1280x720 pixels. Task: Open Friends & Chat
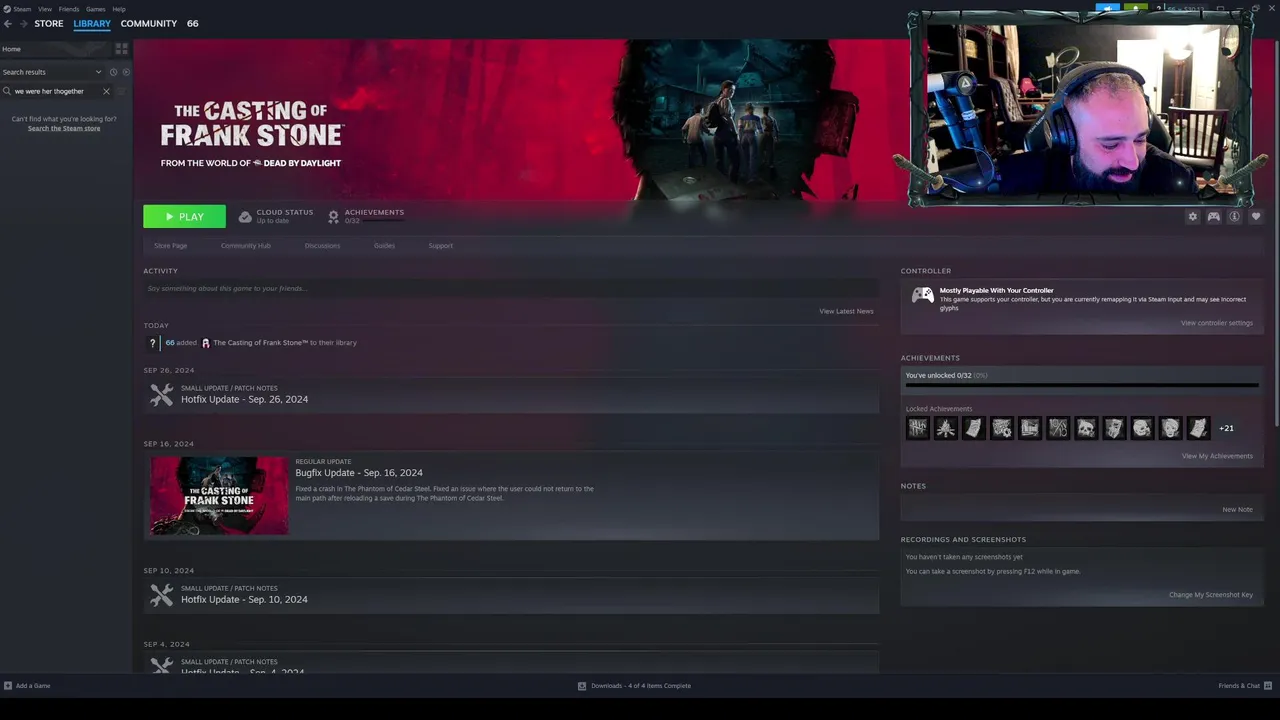point(1243,686)
